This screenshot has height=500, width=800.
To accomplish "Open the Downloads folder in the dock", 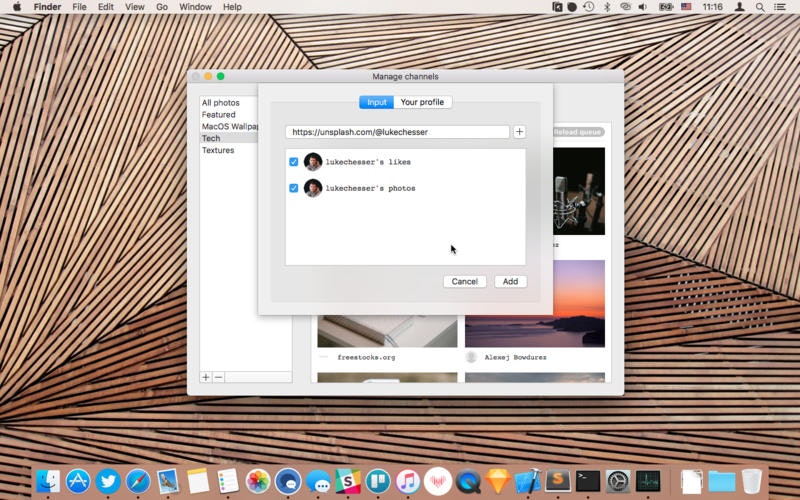I will (x=721, y=481).
